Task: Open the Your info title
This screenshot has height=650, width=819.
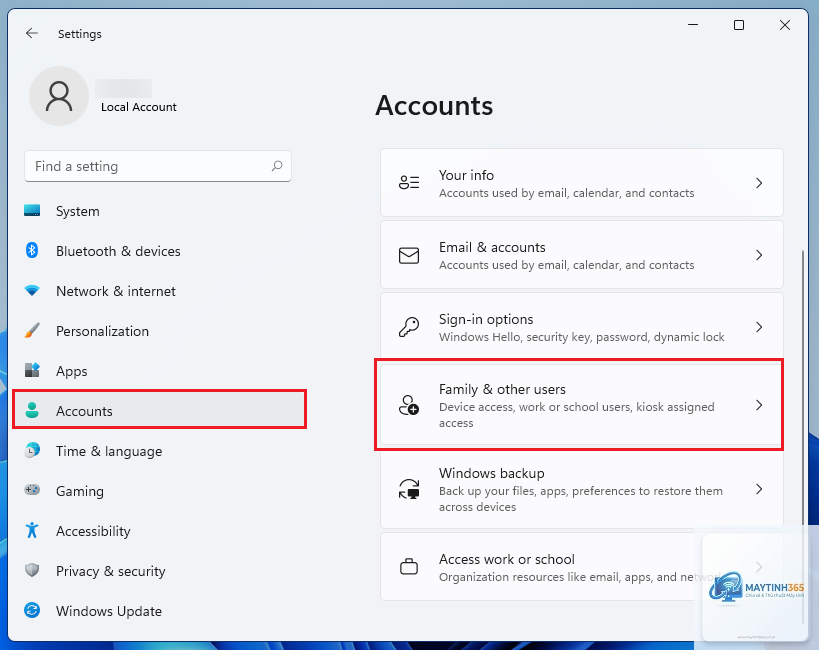Action: (466, 175)
